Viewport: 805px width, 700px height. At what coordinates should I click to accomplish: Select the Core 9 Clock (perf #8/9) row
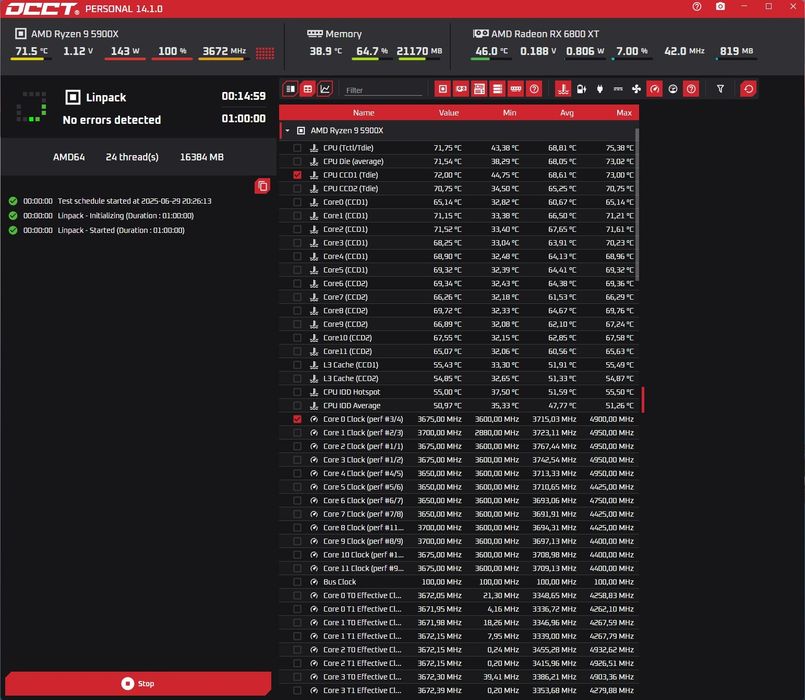[458, 541]
